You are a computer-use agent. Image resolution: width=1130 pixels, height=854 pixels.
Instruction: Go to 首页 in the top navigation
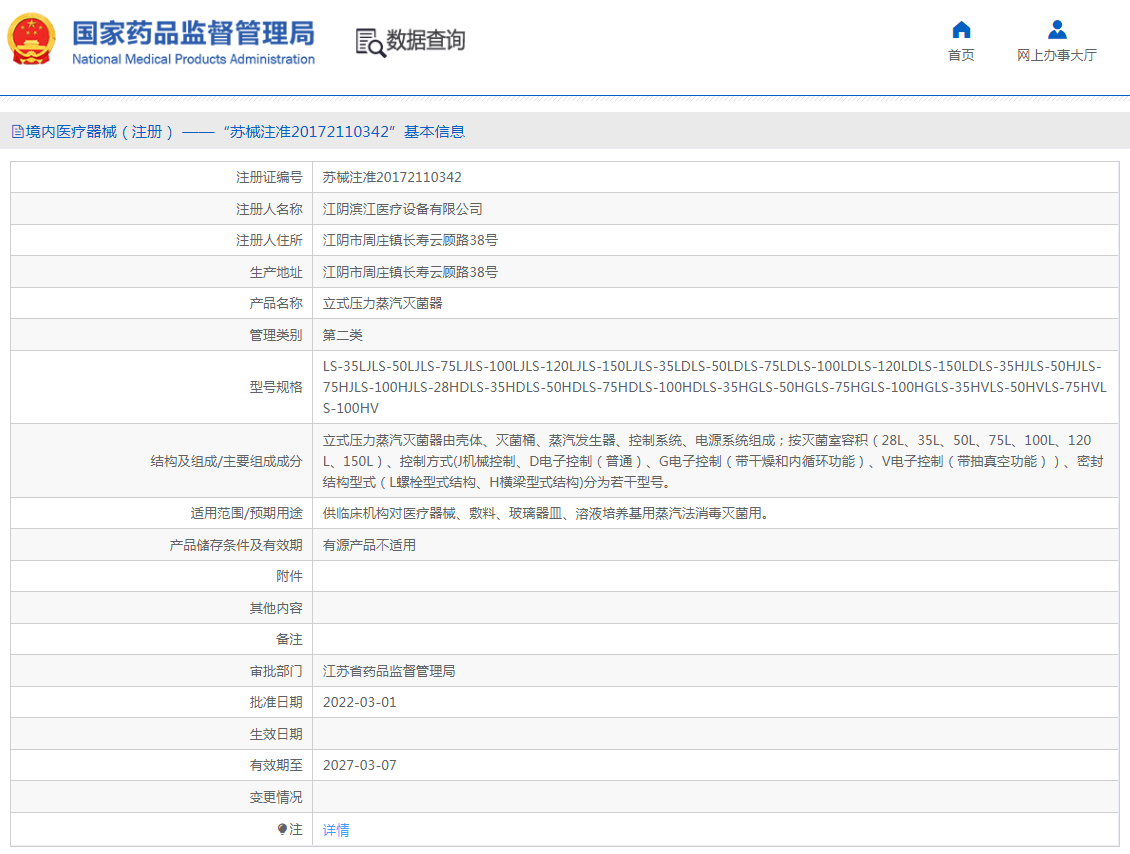(960, 55)
